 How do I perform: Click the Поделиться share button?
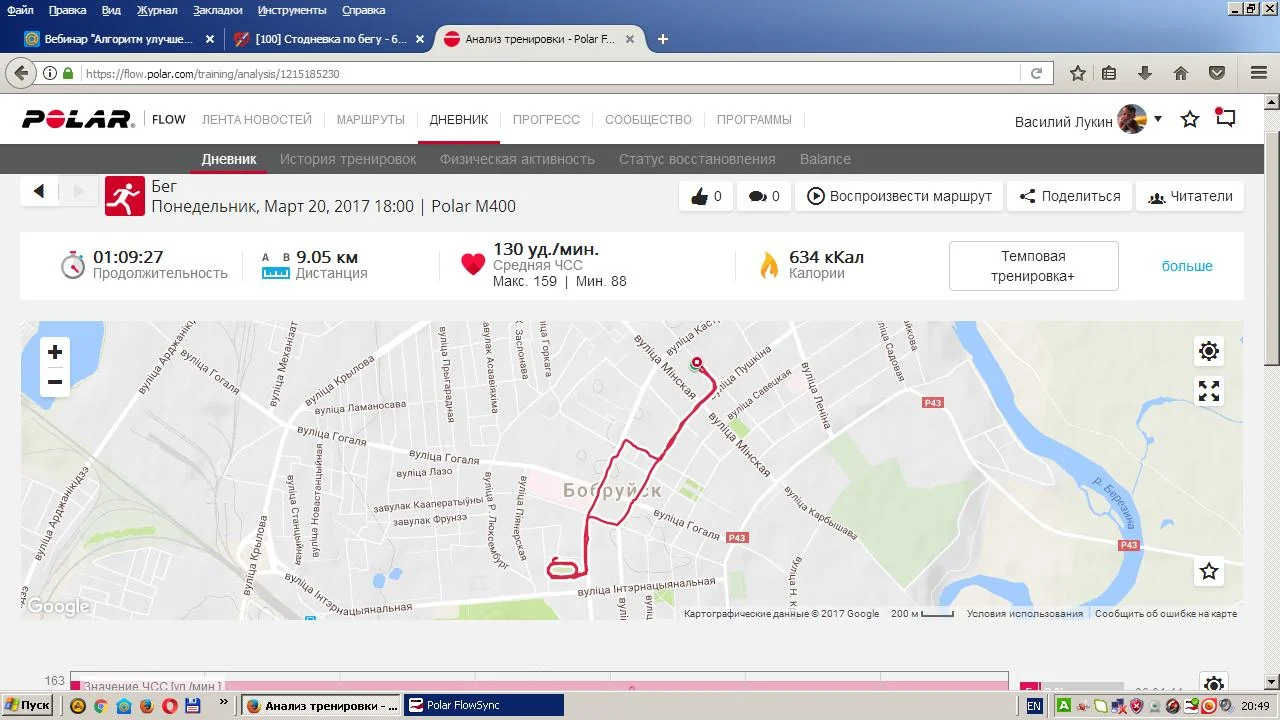(x=1070, y=196)
